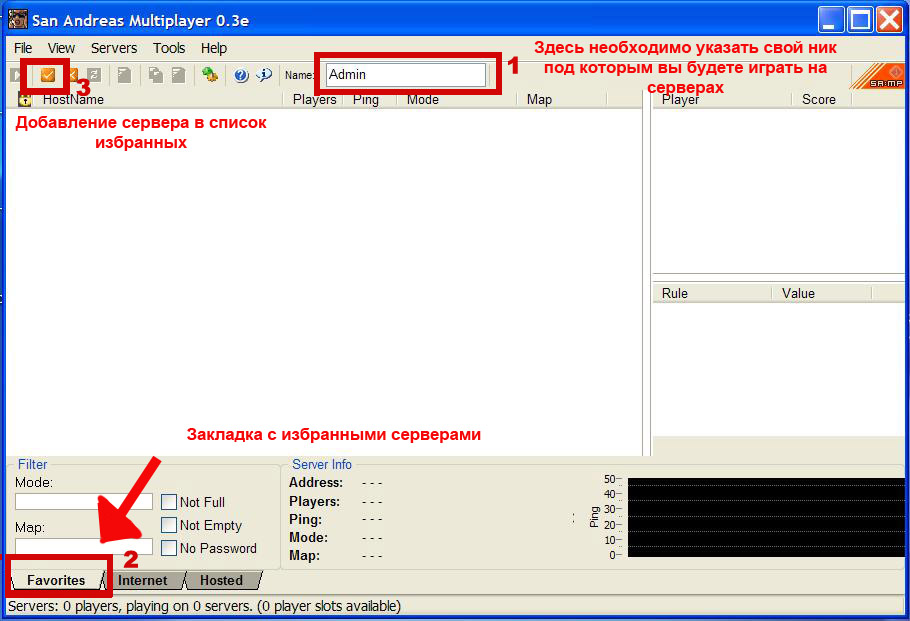The width and height of the screenshot is (910, 621).
Task: Click the Name input field containing Admin
Action: point(405,75)
